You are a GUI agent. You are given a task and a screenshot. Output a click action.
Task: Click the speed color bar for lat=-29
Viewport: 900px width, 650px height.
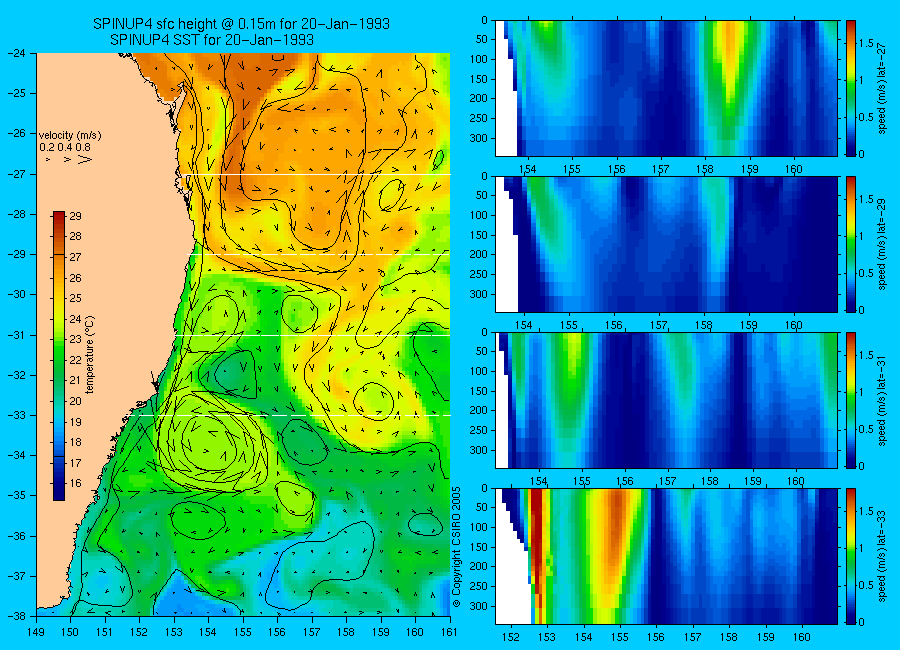(851, 244)
